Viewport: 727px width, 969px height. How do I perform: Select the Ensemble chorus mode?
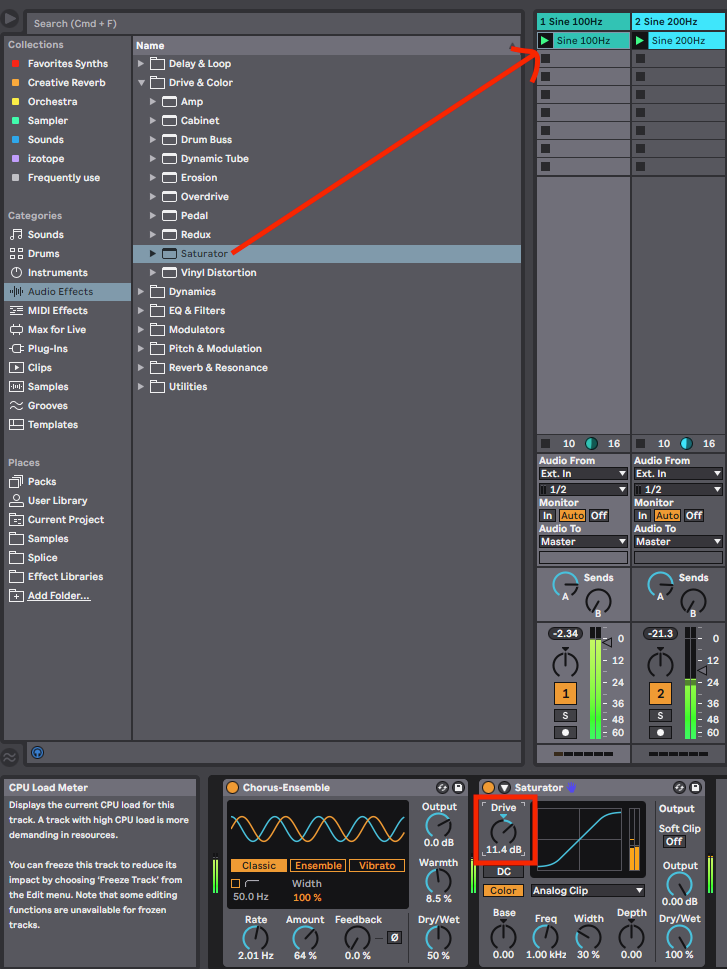click(318, 866)
